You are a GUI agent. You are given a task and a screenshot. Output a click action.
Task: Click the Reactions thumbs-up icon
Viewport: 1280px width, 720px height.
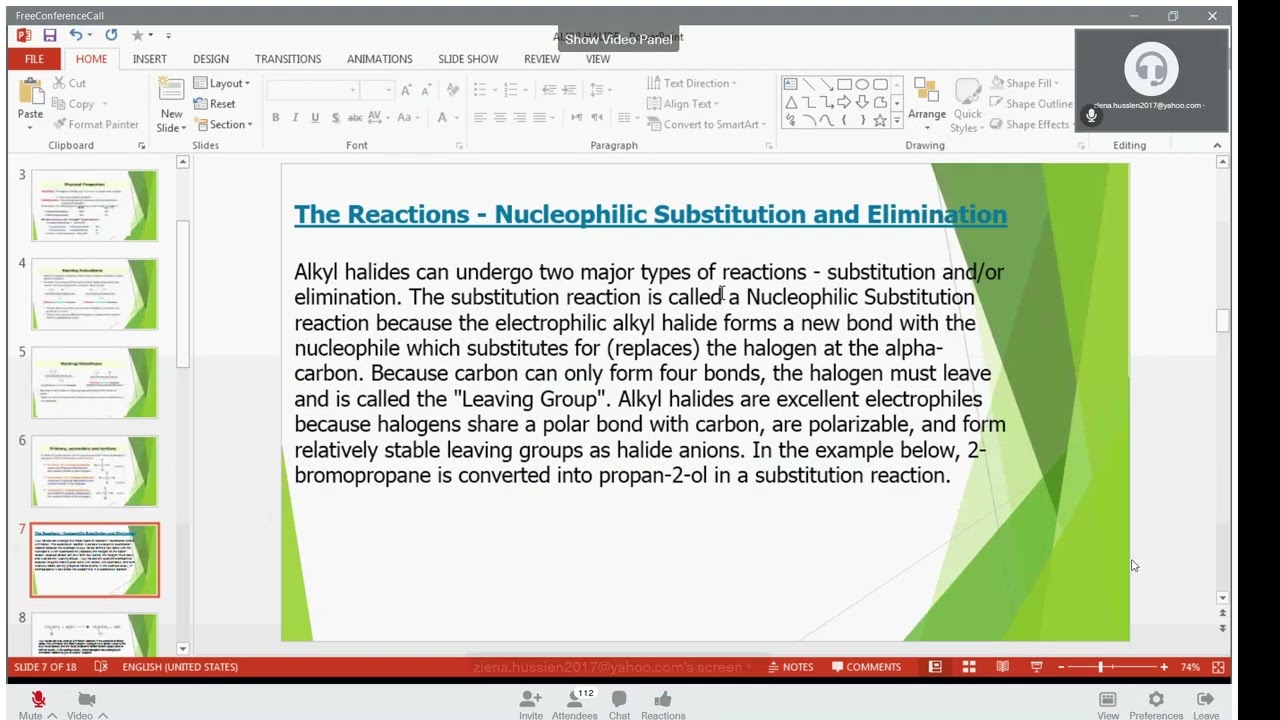(x=663, y=699)
